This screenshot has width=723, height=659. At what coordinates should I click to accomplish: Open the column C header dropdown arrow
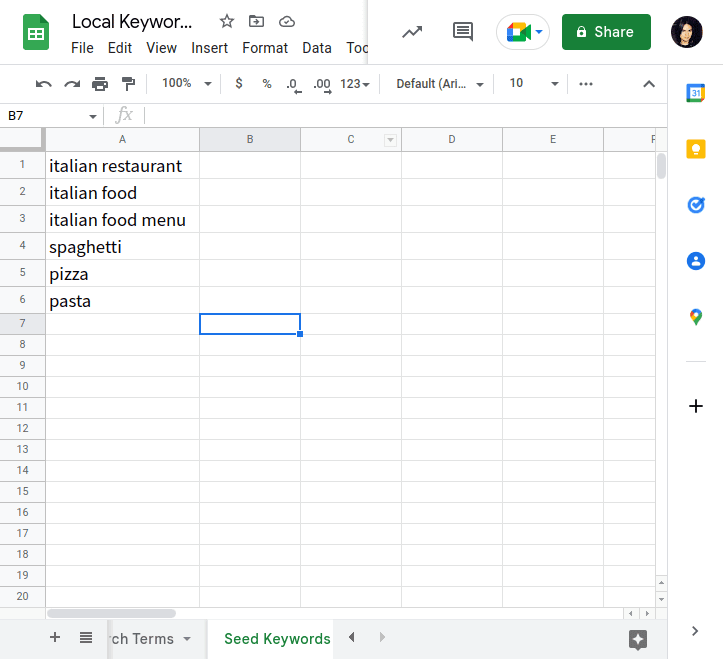(x=390, y=140)
